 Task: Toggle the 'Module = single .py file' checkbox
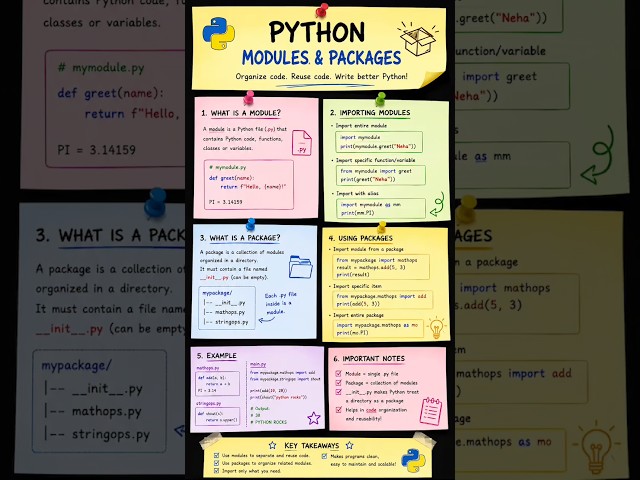click(338, 373)
